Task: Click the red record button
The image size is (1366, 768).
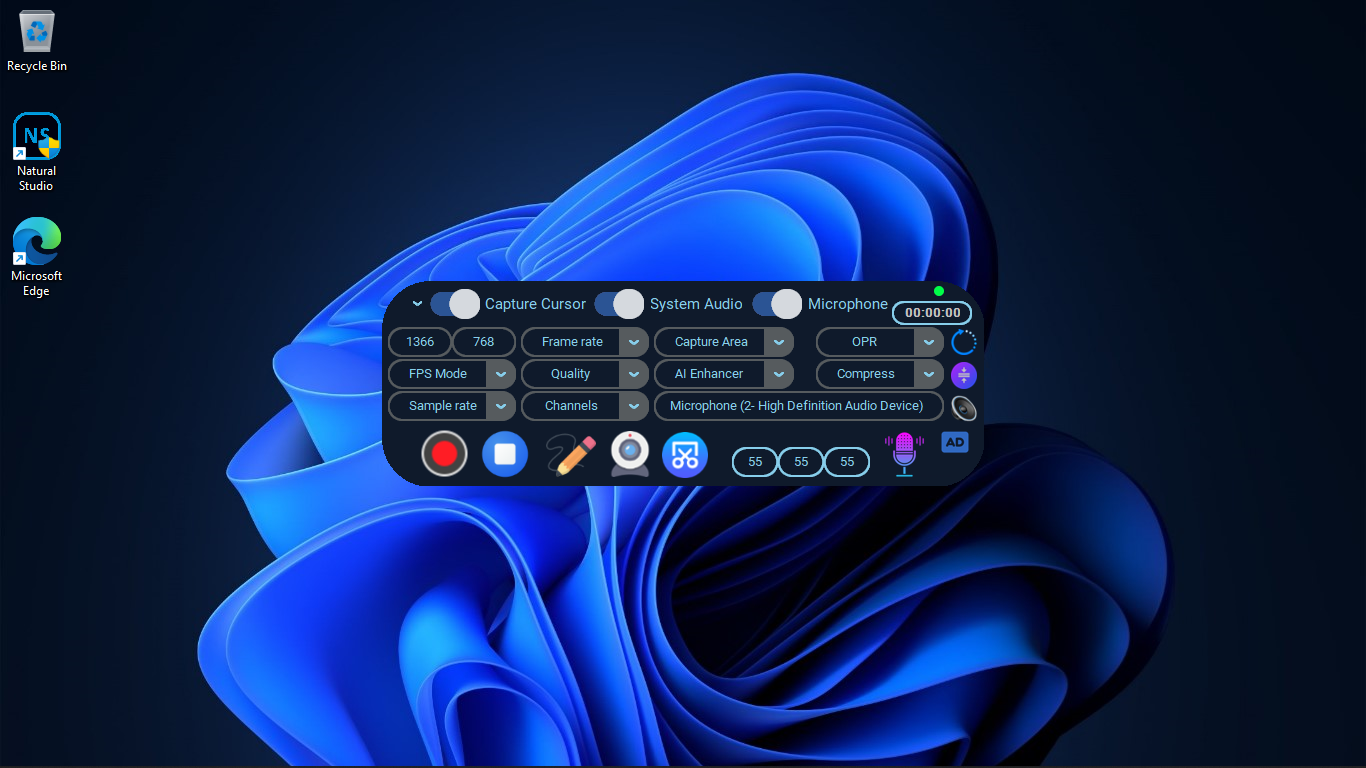Action: tap(444, 454)
